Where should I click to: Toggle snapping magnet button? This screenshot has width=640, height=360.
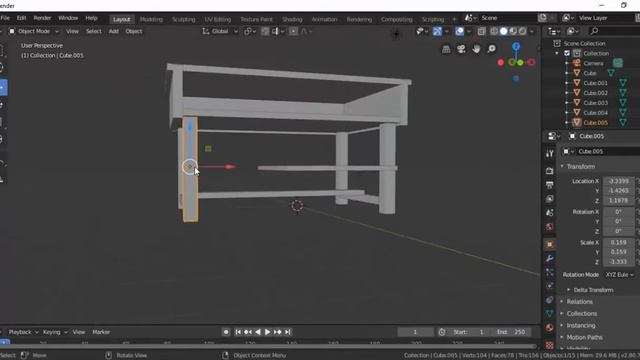point(265,31)
